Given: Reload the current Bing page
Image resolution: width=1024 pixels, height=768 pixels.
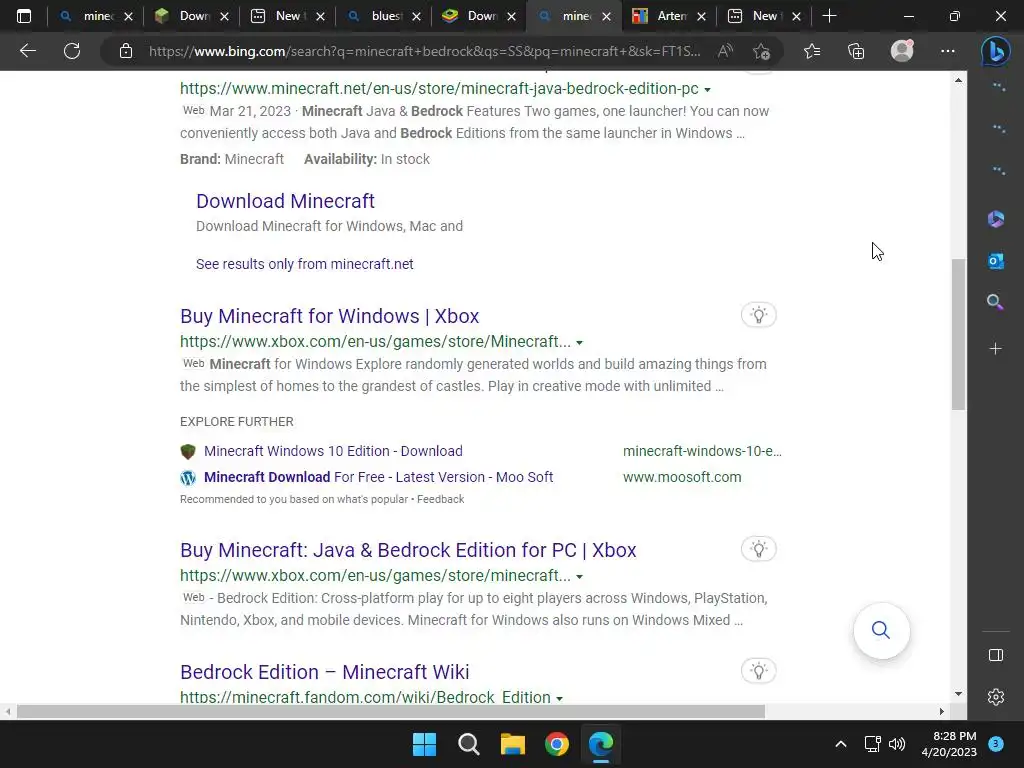Looking at the screenshot, I should [72, 51].
